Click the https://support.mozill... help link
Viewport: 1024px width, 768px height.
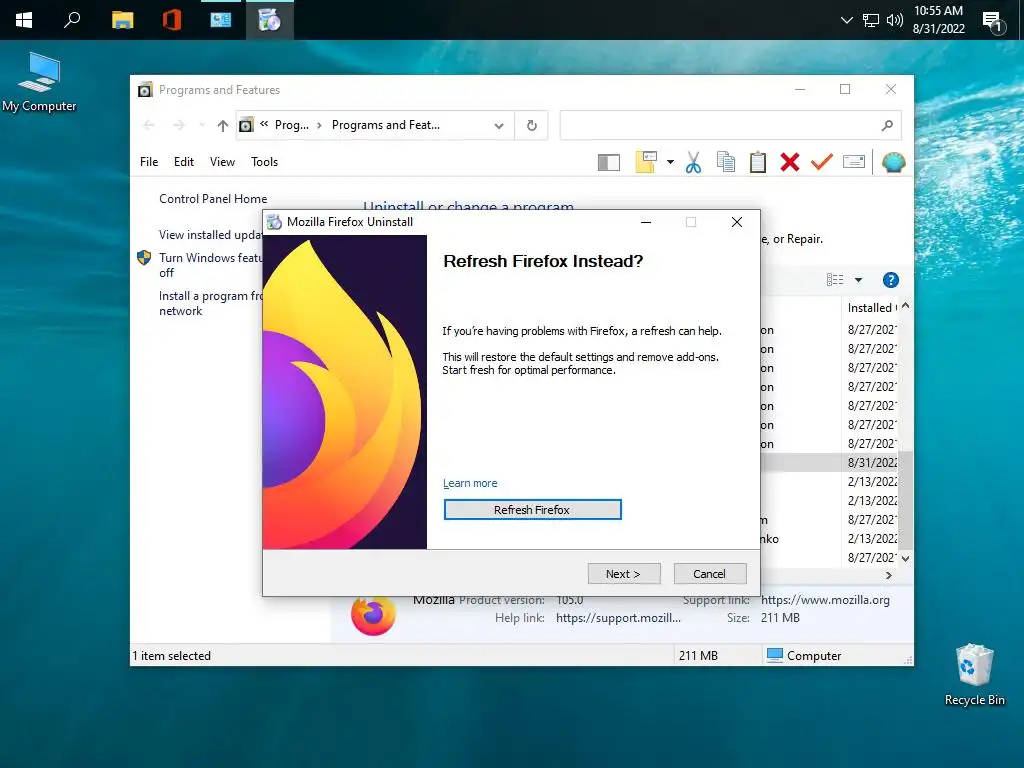pyautogui.click(x=618, y=618)
